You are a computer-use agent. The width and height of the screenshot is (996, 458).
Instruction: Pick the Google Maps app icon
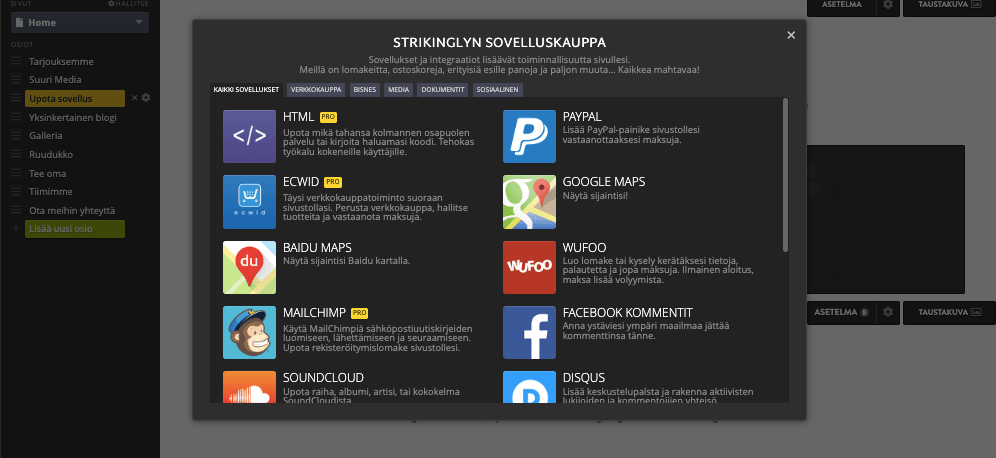point(529,202)
